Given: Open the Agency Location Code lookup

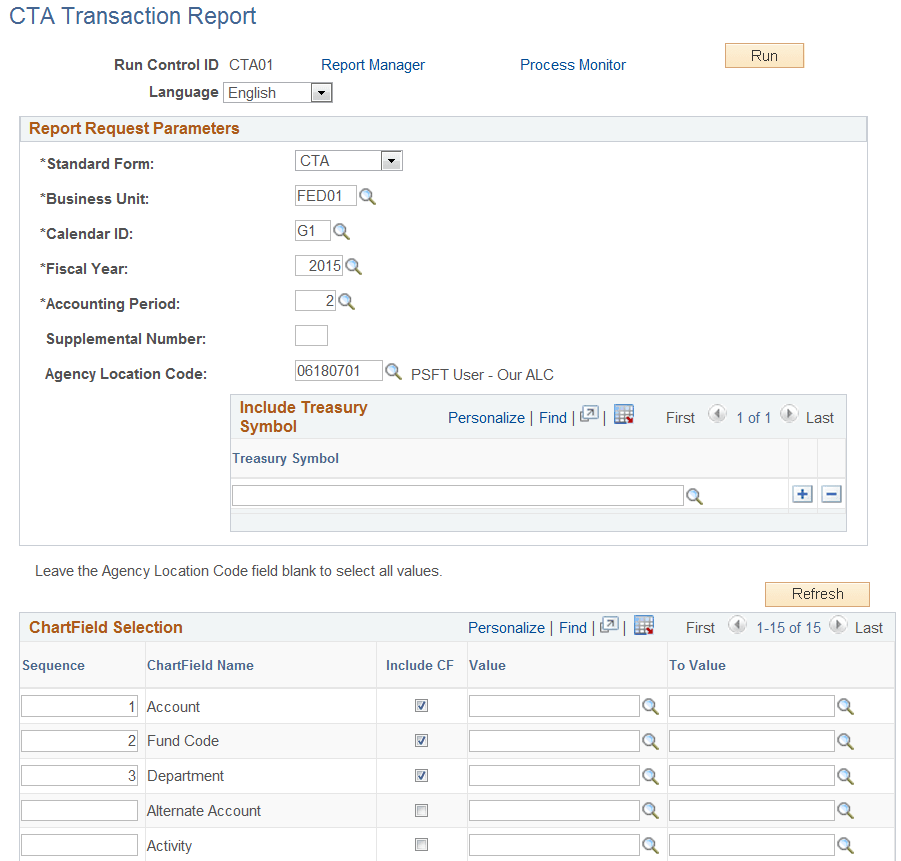Looking at the screenshot, I should click(393, 370).
